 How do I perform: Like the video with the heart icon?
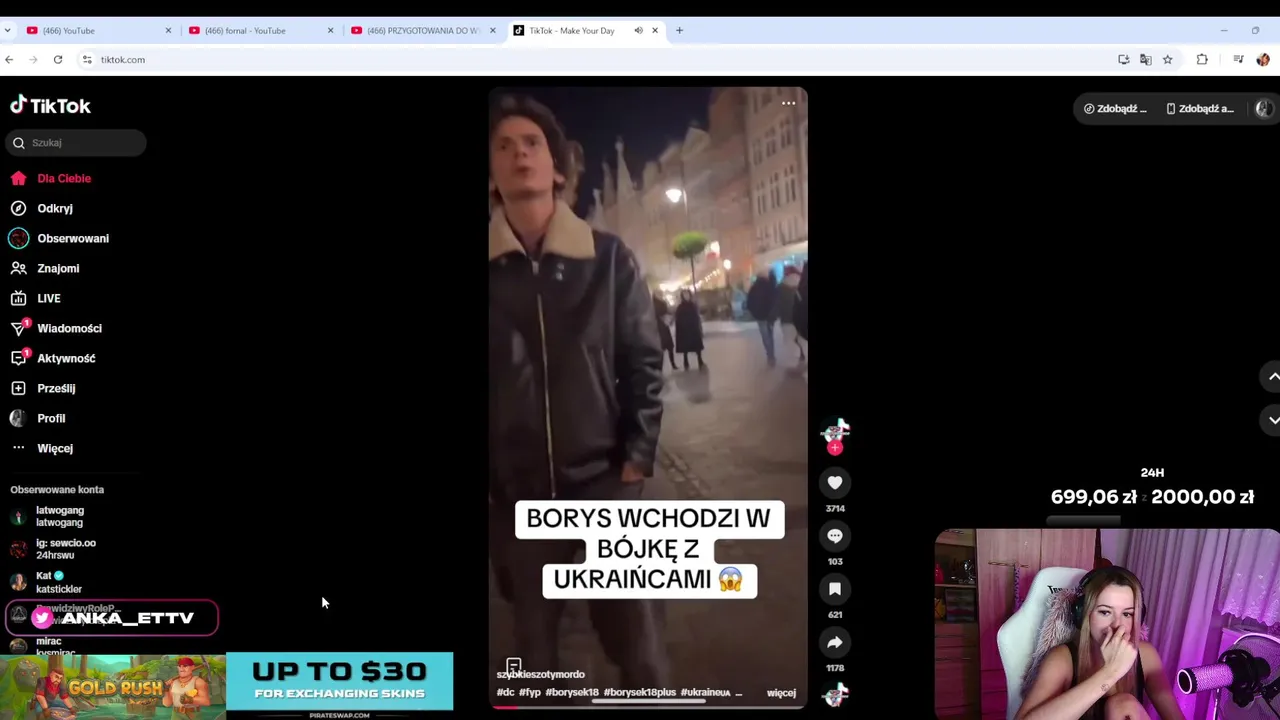point(835,483)
